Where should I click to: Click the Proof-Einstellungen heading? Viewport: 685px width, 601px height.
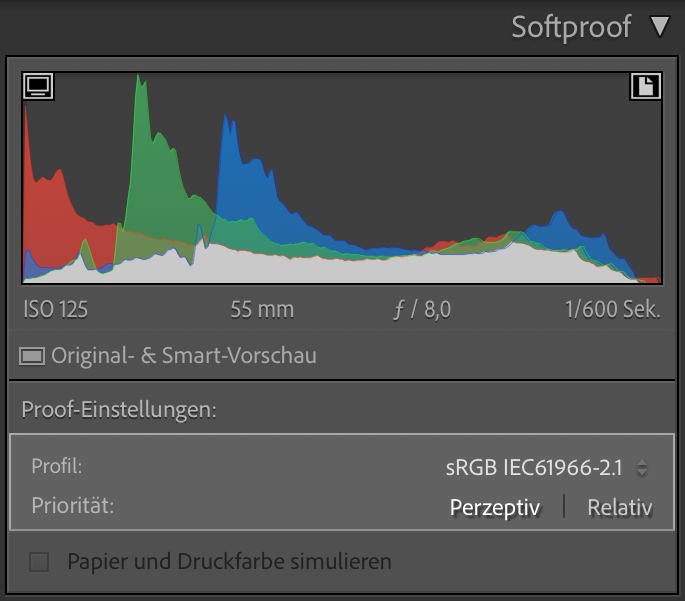(119, 410)
